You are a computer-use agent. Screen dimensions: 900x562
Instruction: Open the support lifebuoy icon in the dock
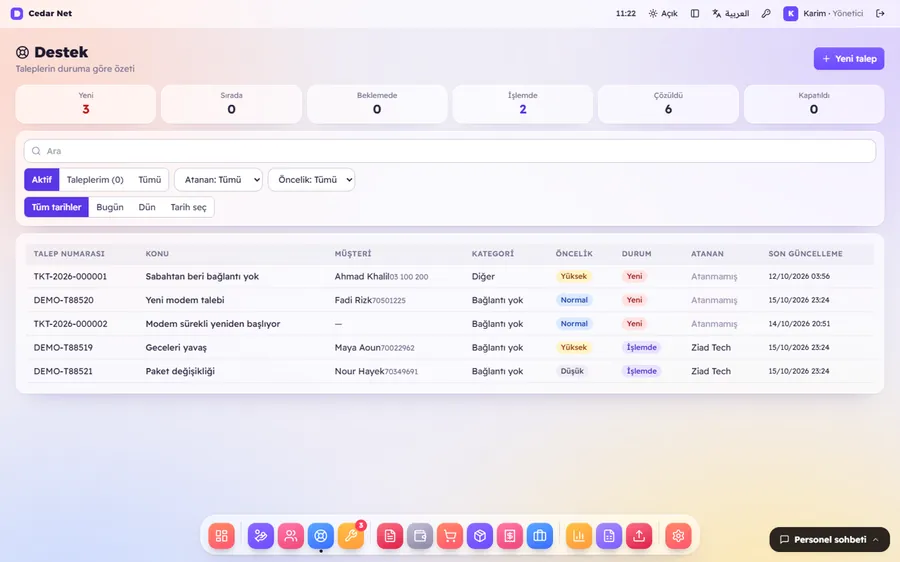pyautogui.click(x=321, y=536)
